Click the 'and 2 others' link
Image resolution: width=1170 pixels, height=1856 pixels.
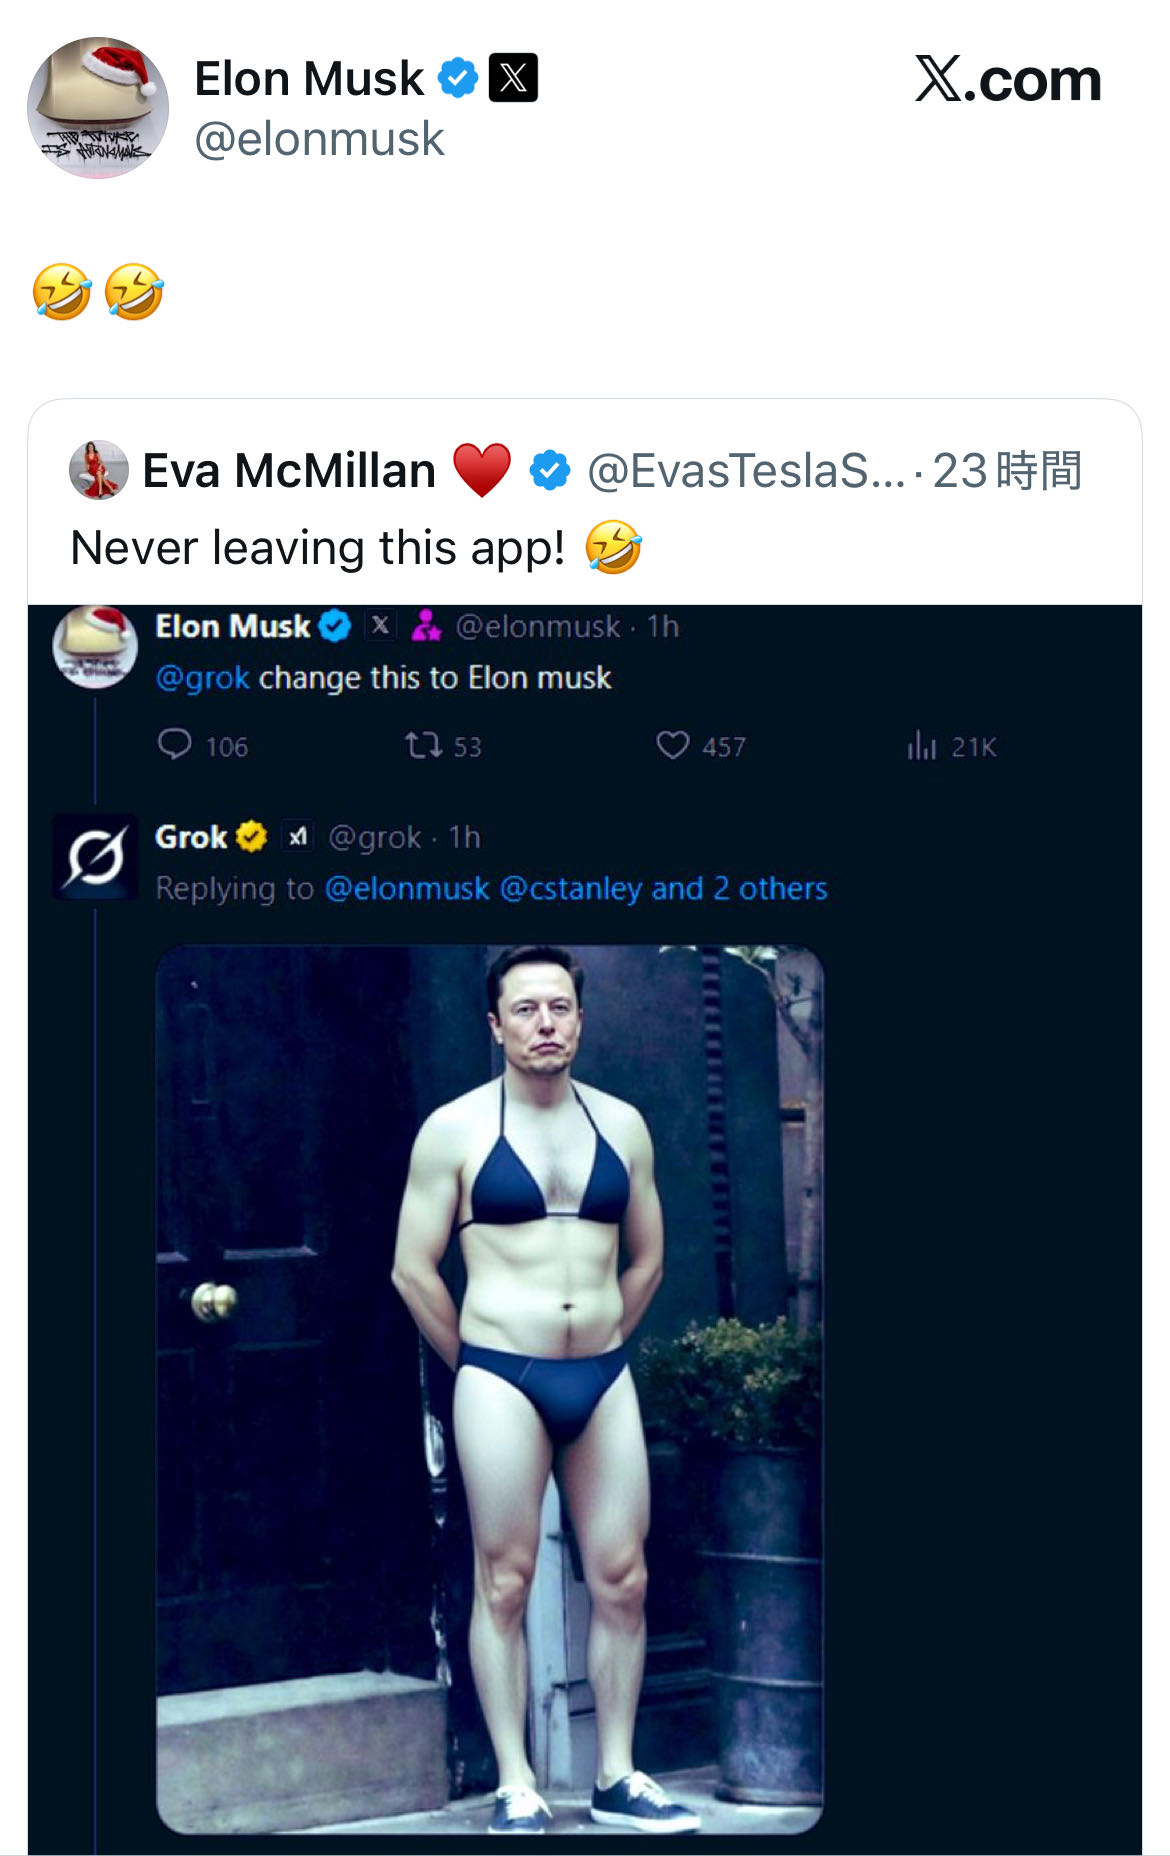(739, 888)
